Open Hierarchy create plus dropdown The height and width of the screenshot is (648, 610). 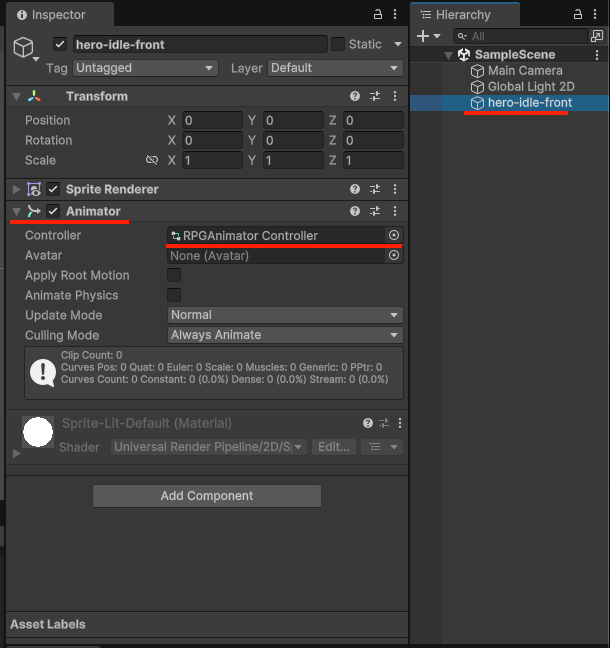click(428, 36)
